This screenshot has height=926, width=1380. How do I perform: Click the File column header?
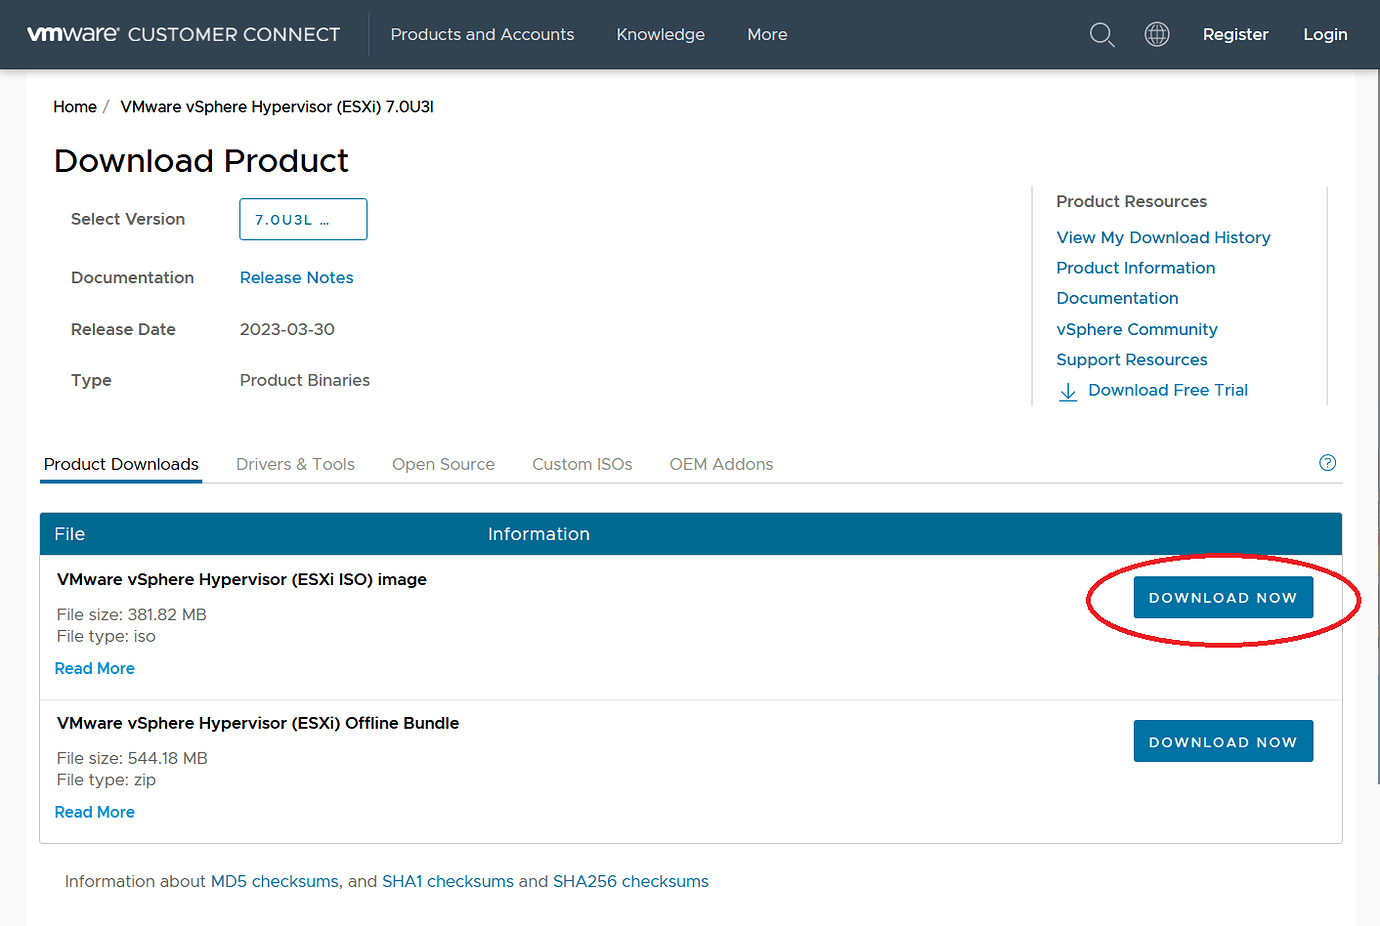click(70, 534)
